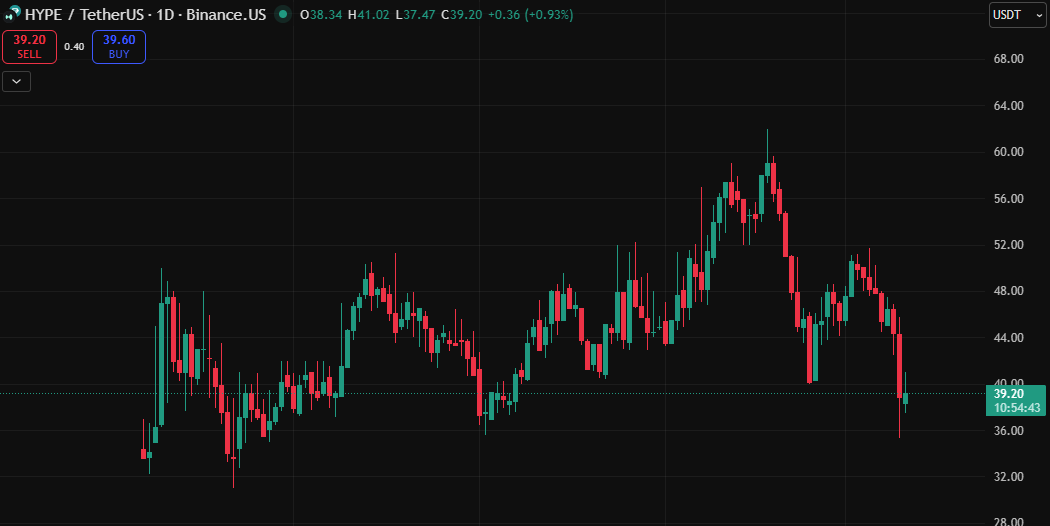
Task: Expand the indicator legend chevron below SELL
Action: tap(16, 82)
